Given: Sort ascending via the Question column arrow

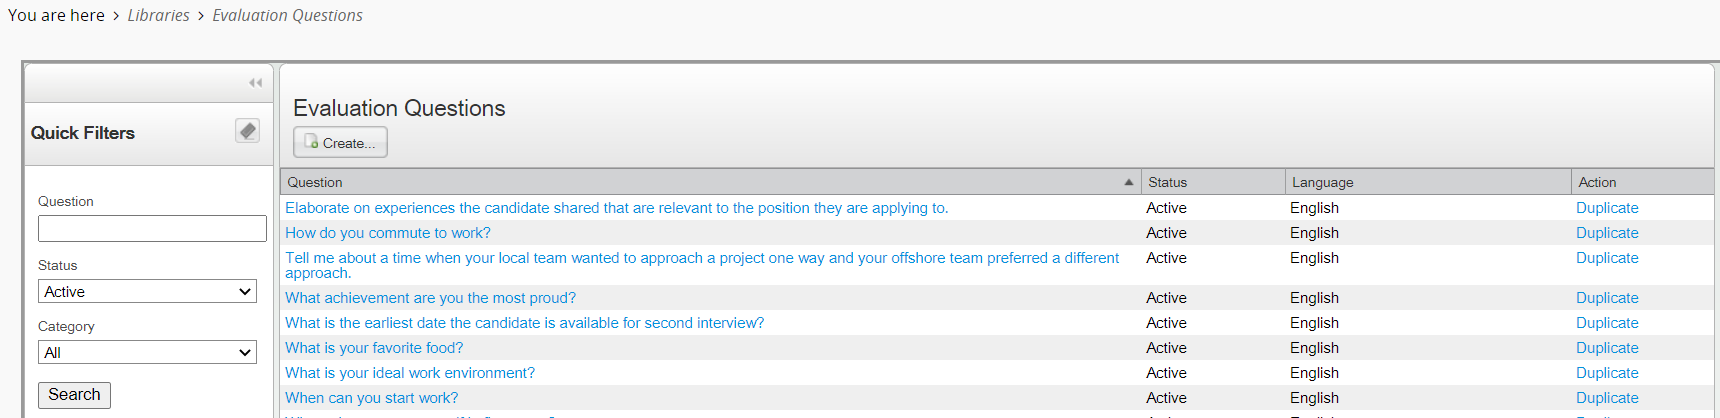Looking at the screenshot, I should tap(1128, 182).
